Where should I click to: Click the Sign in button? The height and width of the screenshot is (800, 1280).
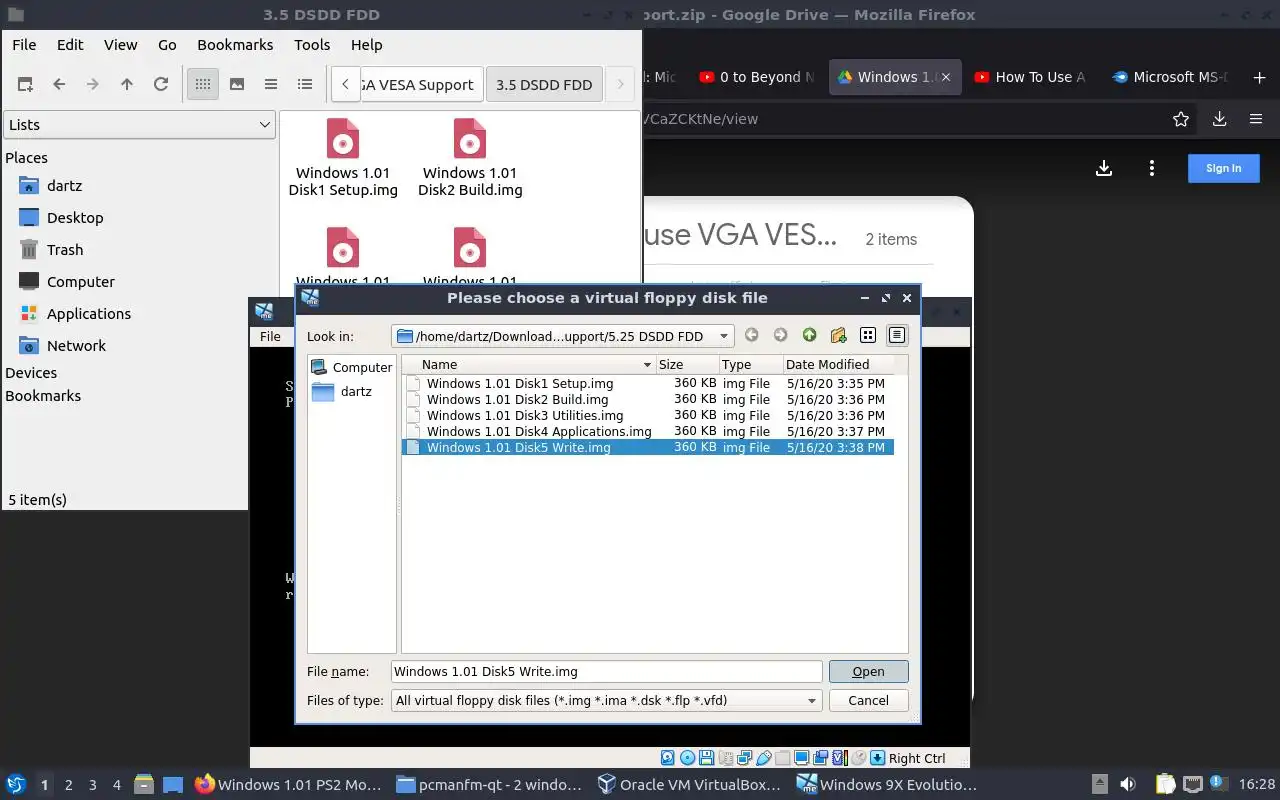(x=1223, y=168)
